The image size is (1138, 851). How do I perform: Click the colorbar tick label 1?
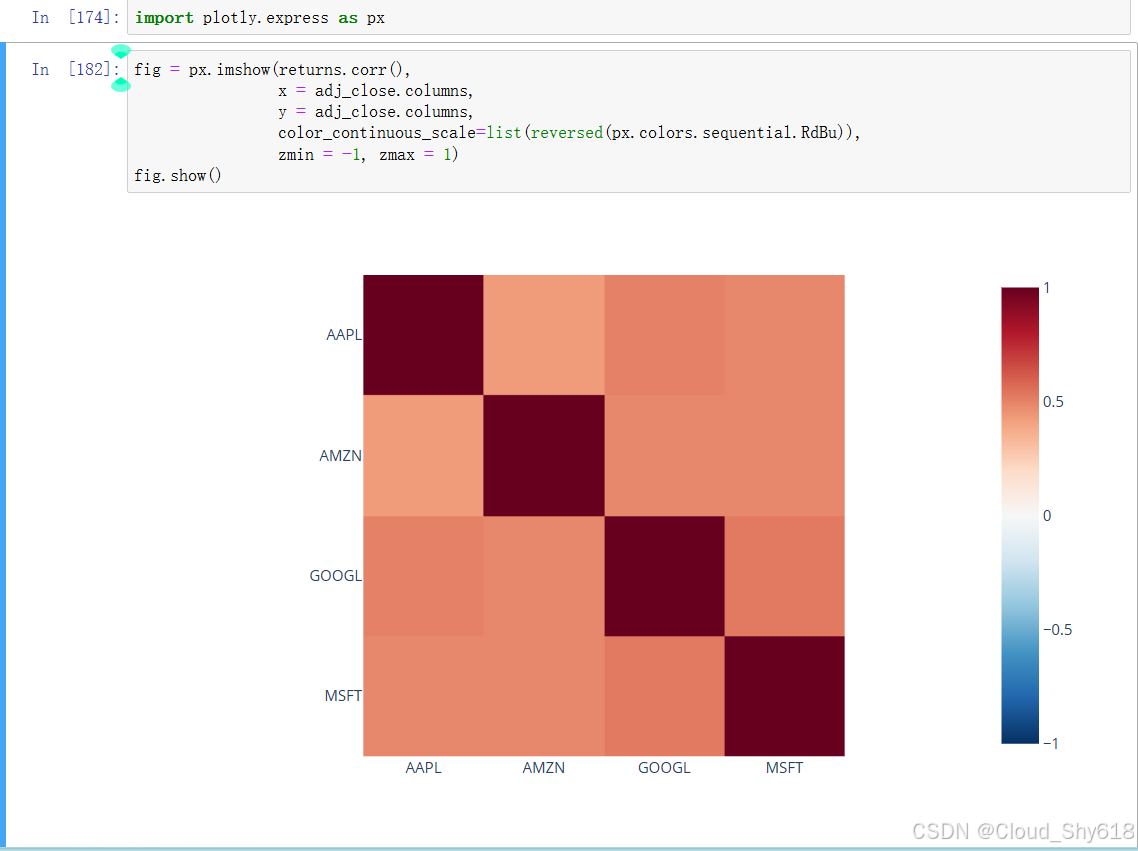click(1047, 288)
